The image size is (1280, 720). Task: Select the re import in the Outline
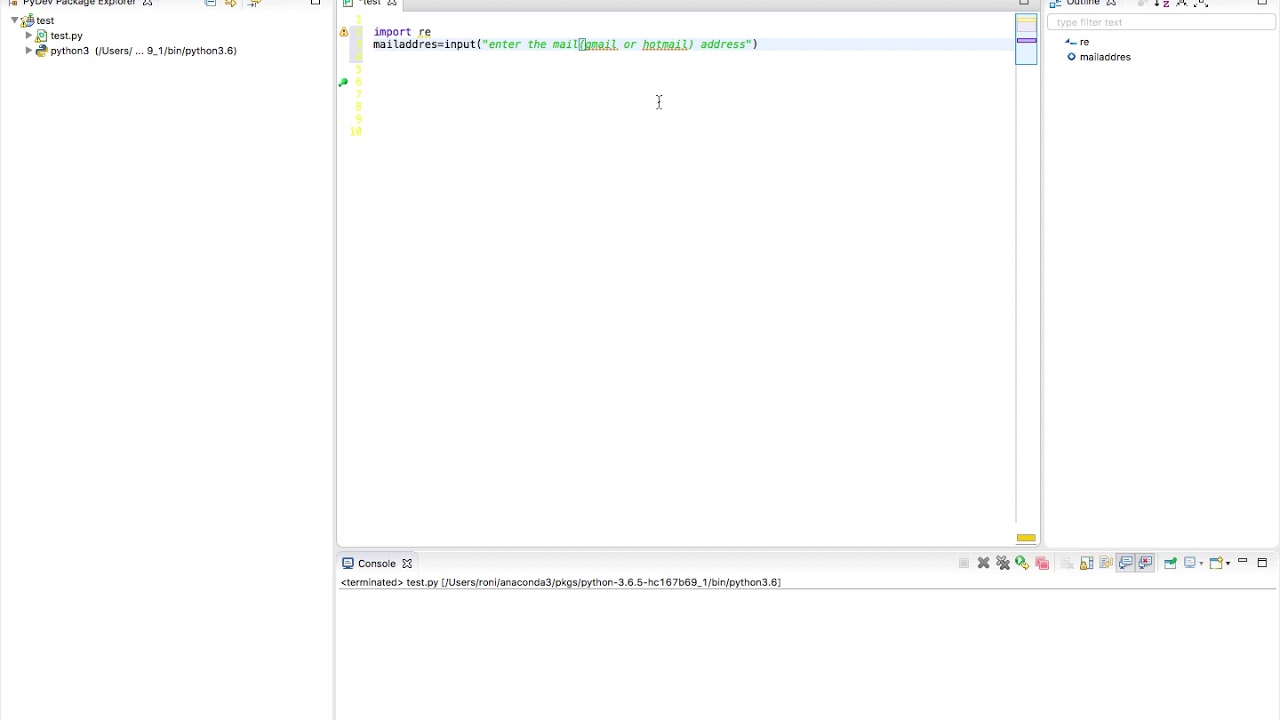(x=1084, y=42)
